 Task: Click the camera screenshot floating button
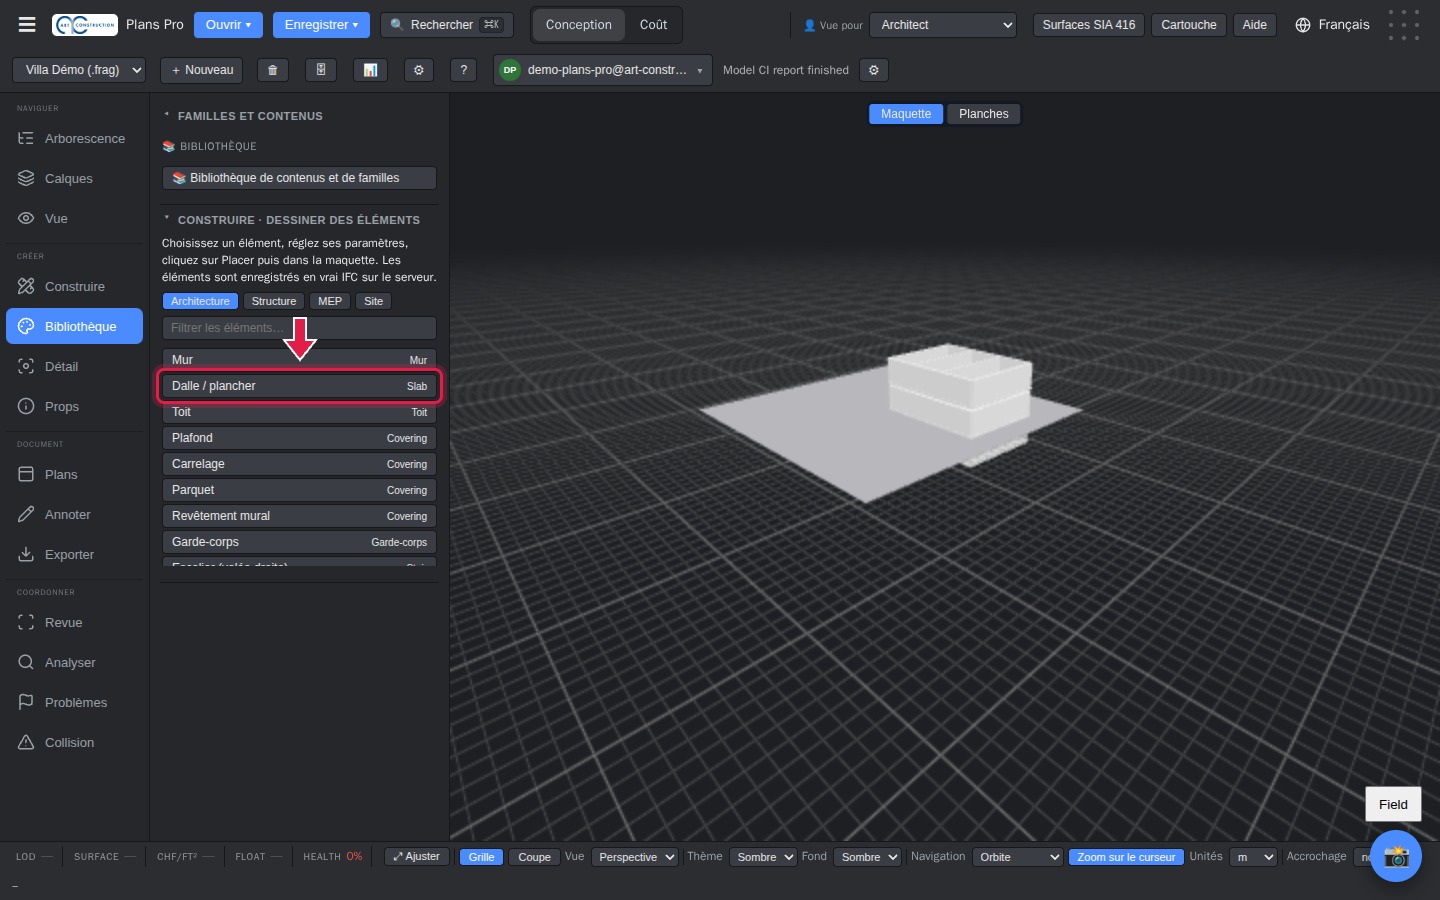click(x=1396, y=856)
